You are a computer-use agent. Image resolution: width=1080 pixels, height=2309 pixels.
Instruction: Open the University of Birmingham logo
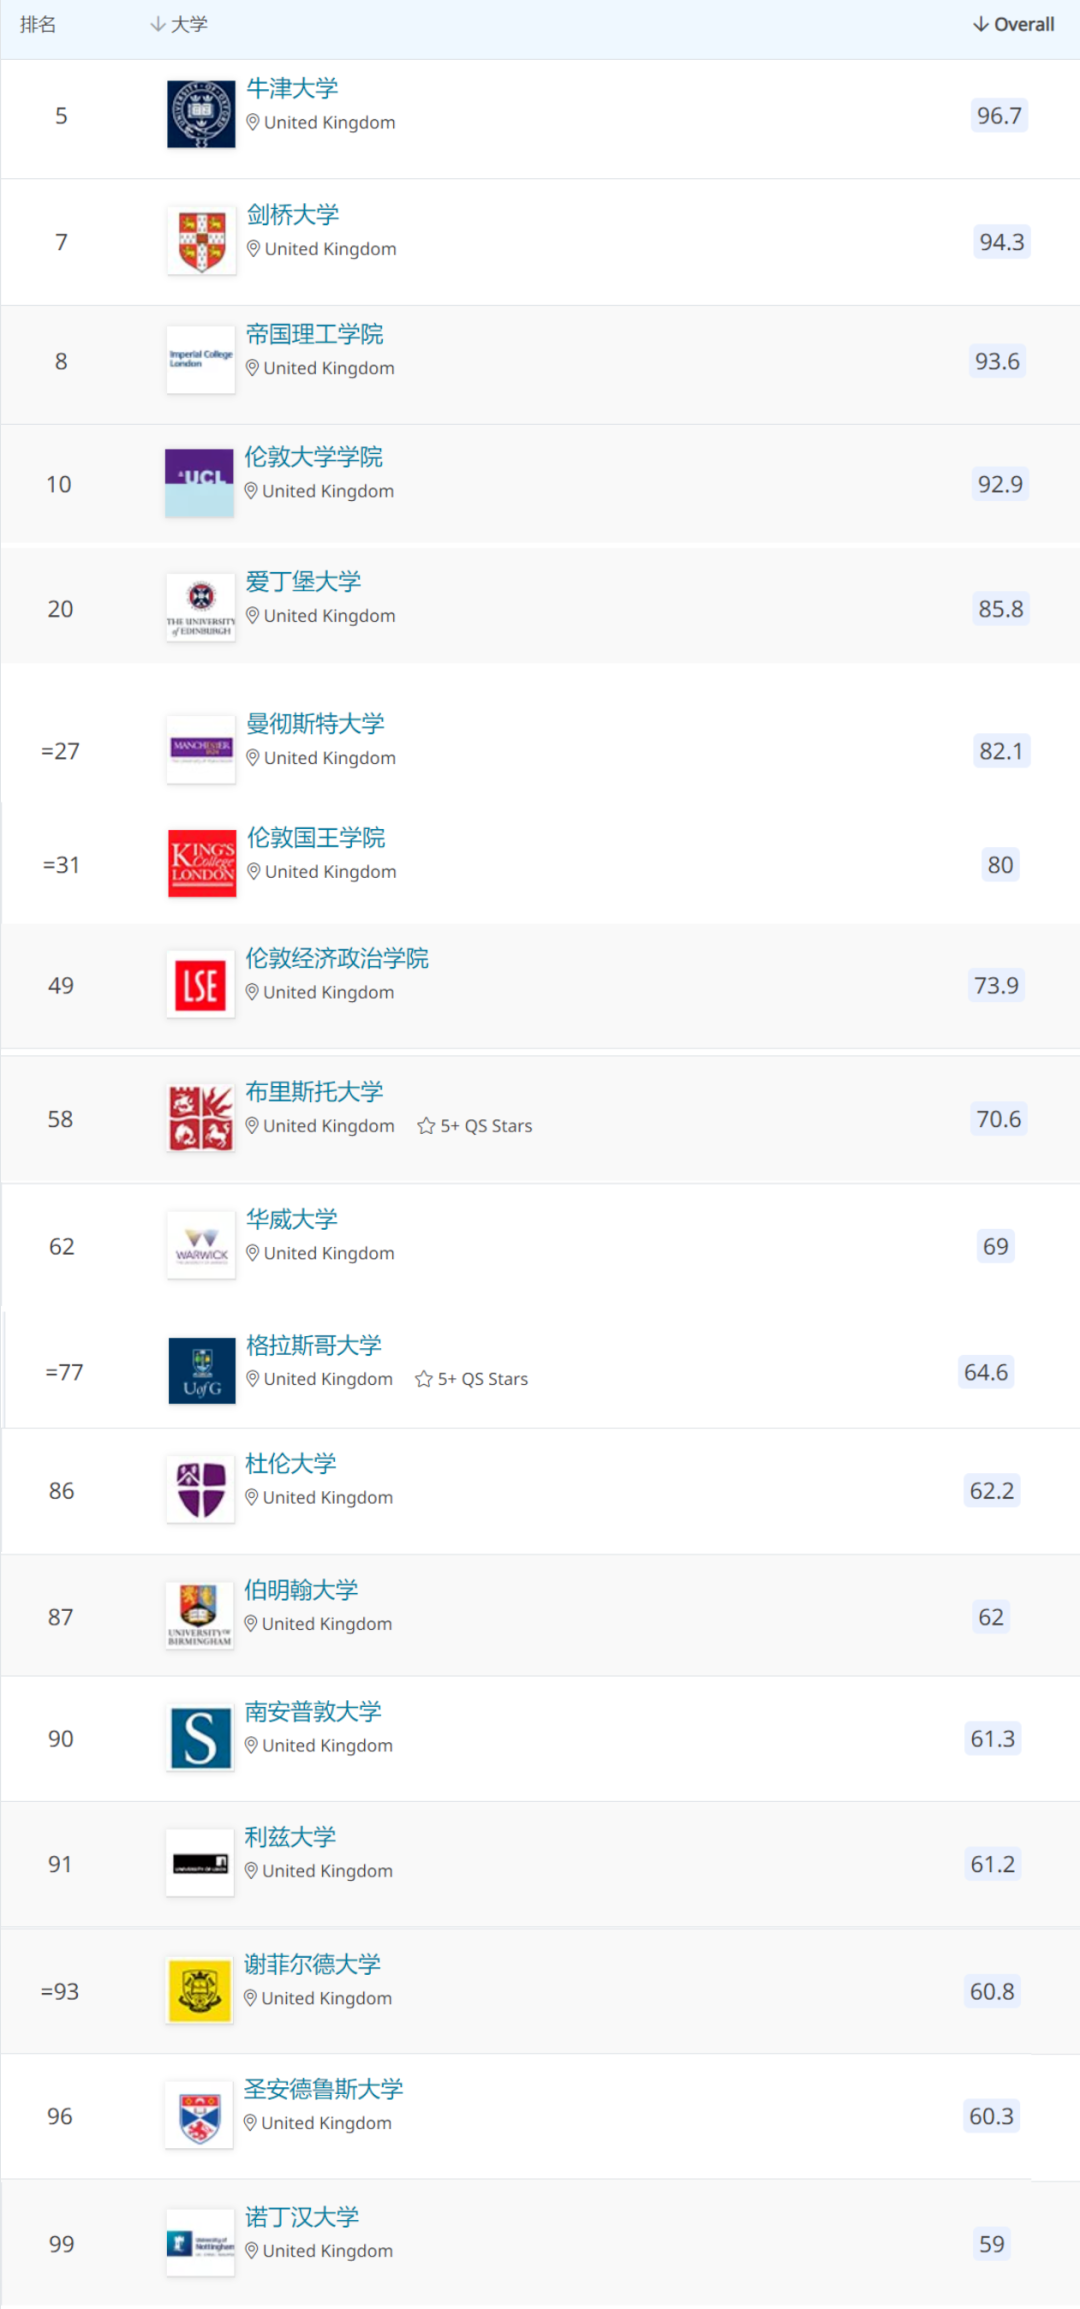199,1616
